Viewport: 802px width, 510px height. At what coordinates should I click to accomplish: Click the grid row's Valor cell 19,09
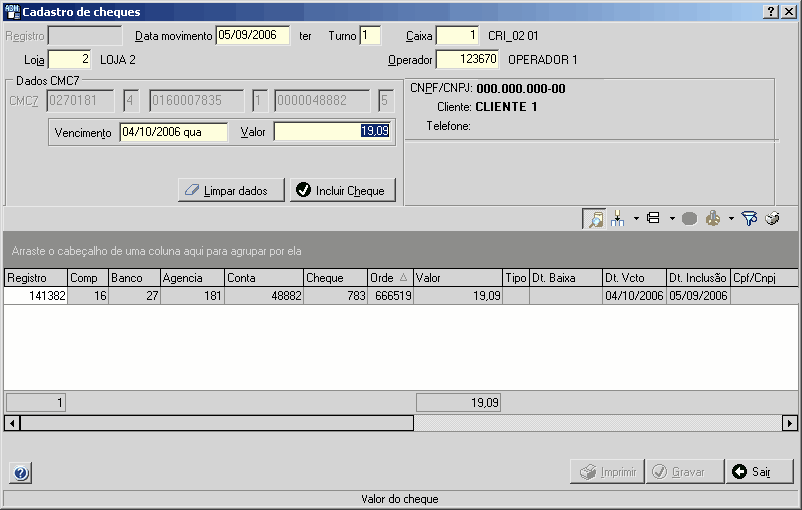[x=458, y=296]
